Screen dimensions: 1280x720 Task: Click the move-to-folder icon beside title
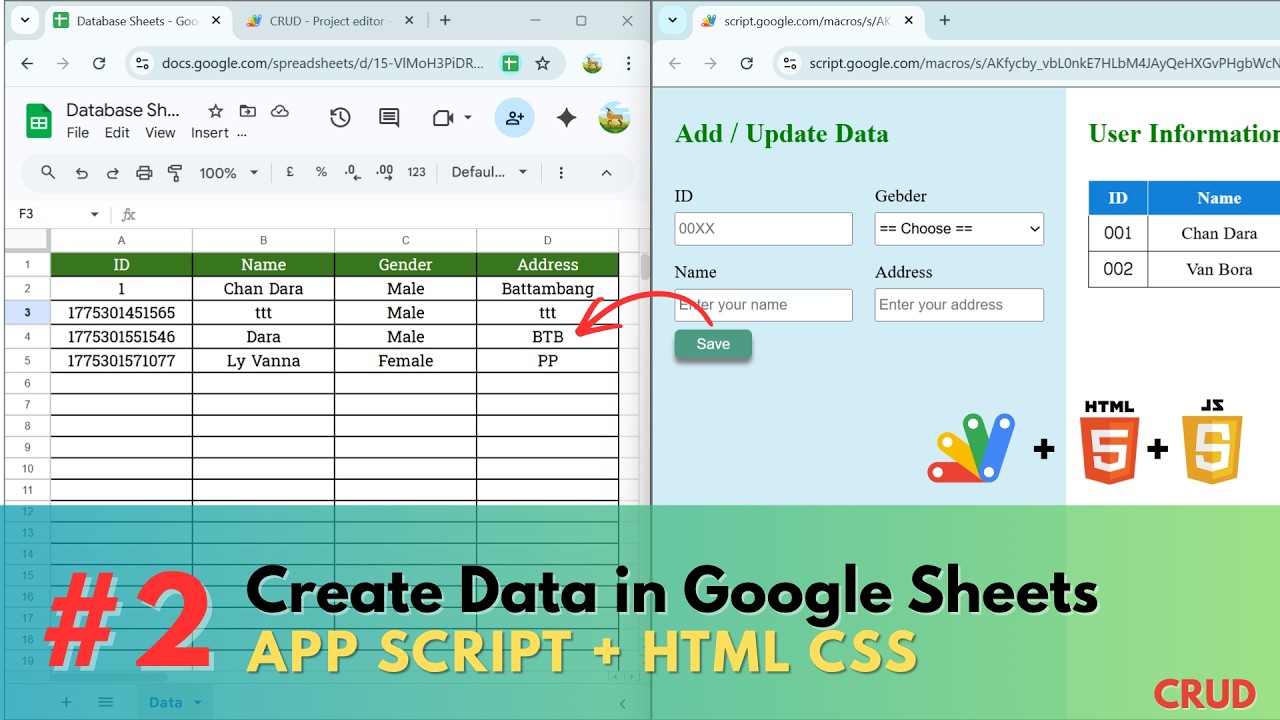247,111
